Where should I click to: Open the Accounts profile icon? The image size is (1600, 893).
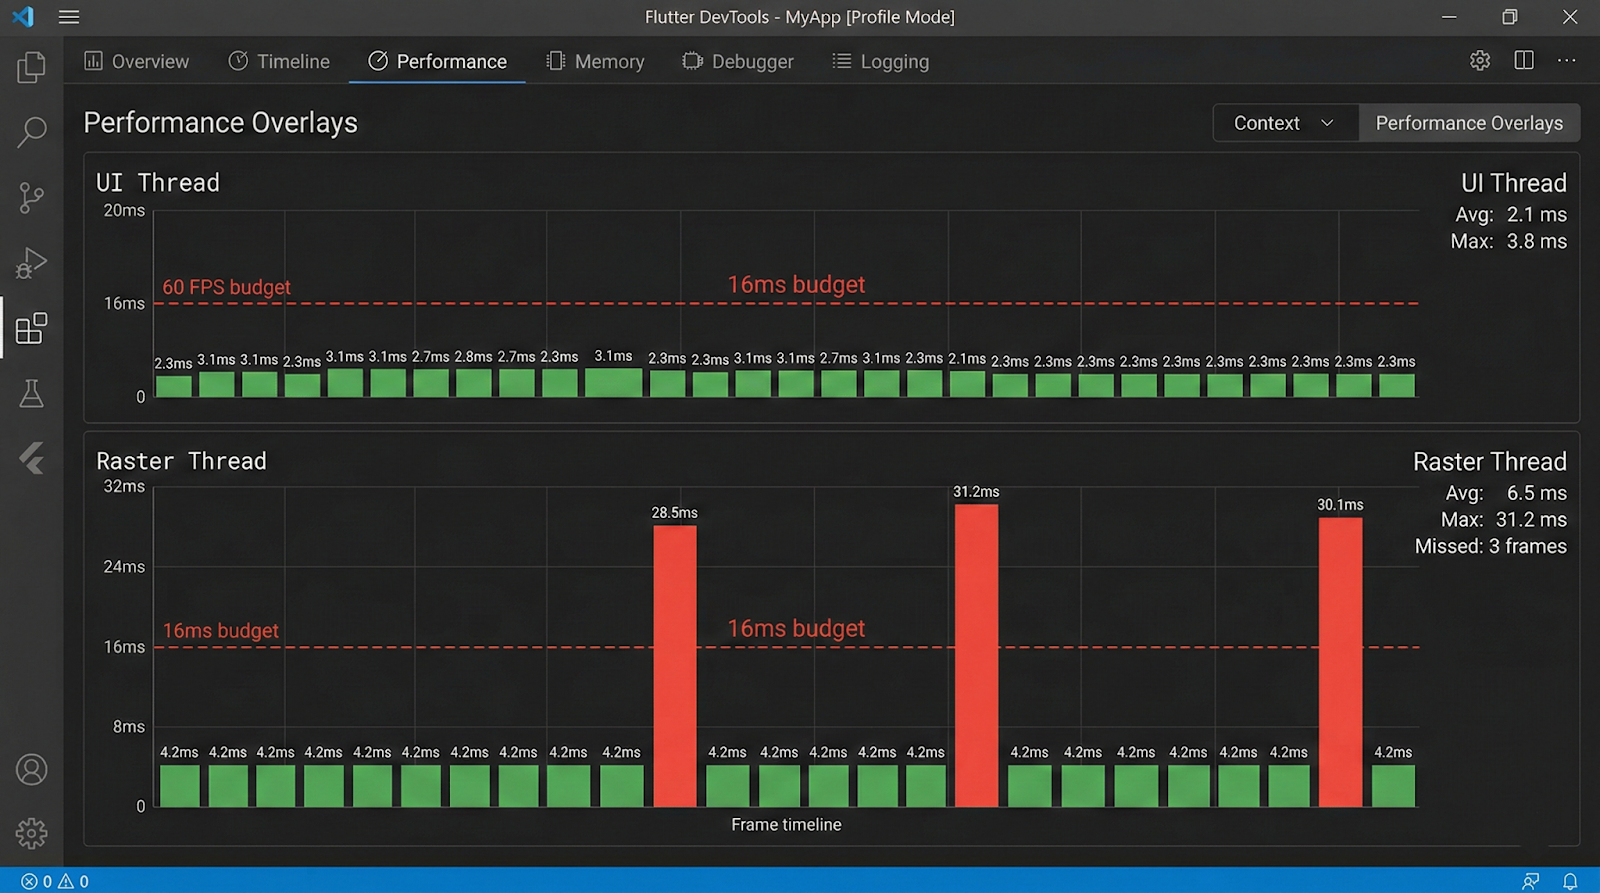[x=31, y=770]
